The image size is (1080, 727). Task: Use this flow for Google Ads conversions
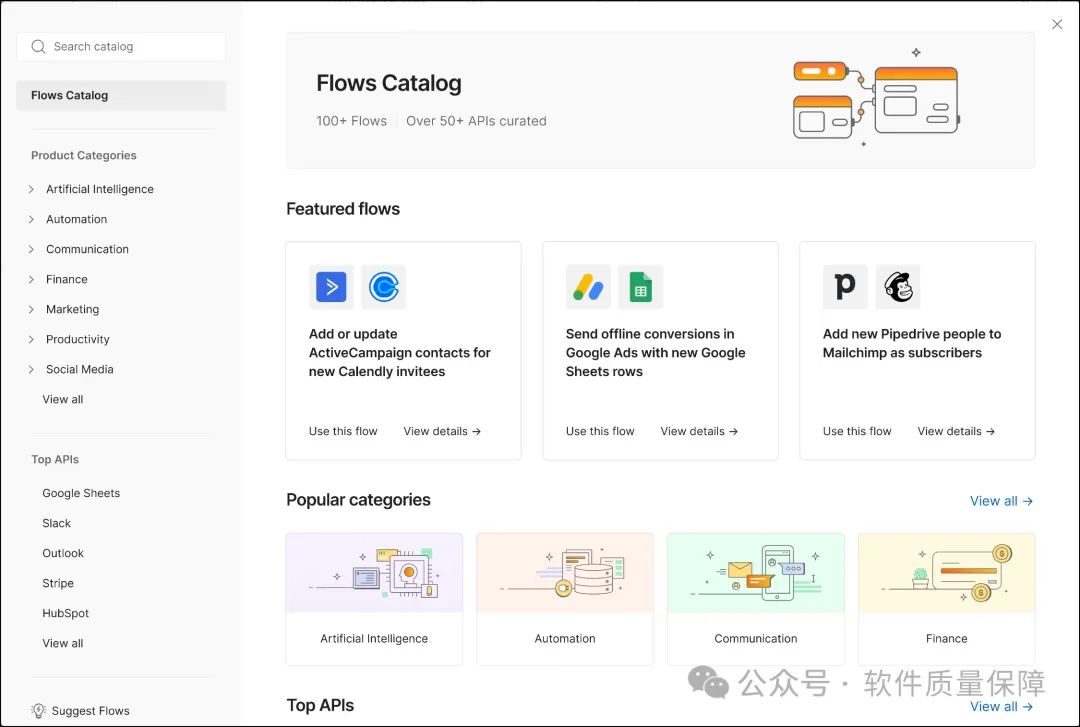[600, 431]
